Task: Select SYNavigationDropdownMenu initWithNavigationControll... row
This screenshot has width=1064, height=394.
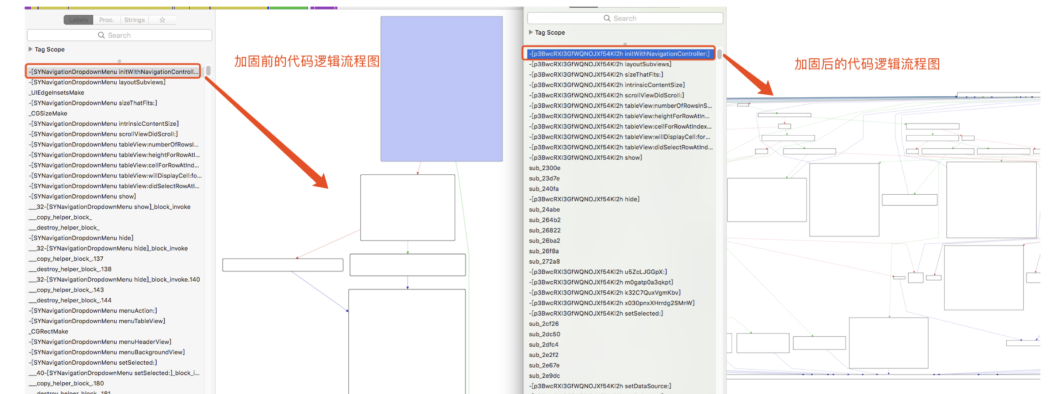Action: coord(113,71)
